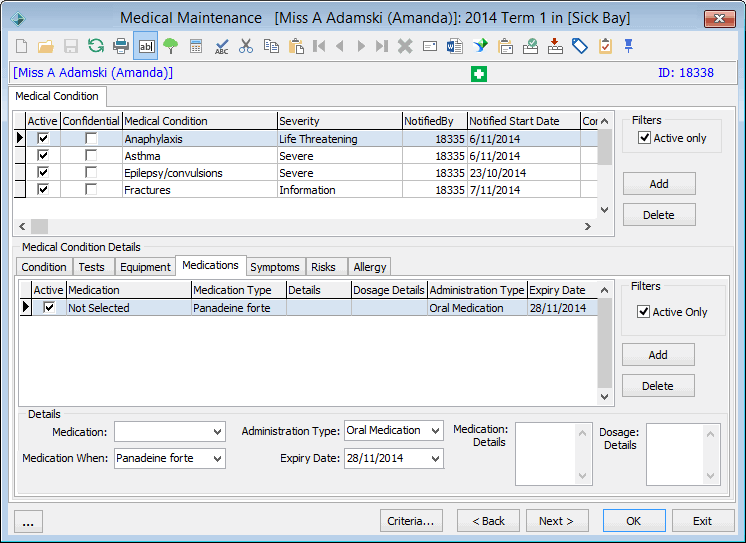Viewport: 746px width, 543px height.
Task: Click the green tree toolbar icon
Action: [170, 46]
